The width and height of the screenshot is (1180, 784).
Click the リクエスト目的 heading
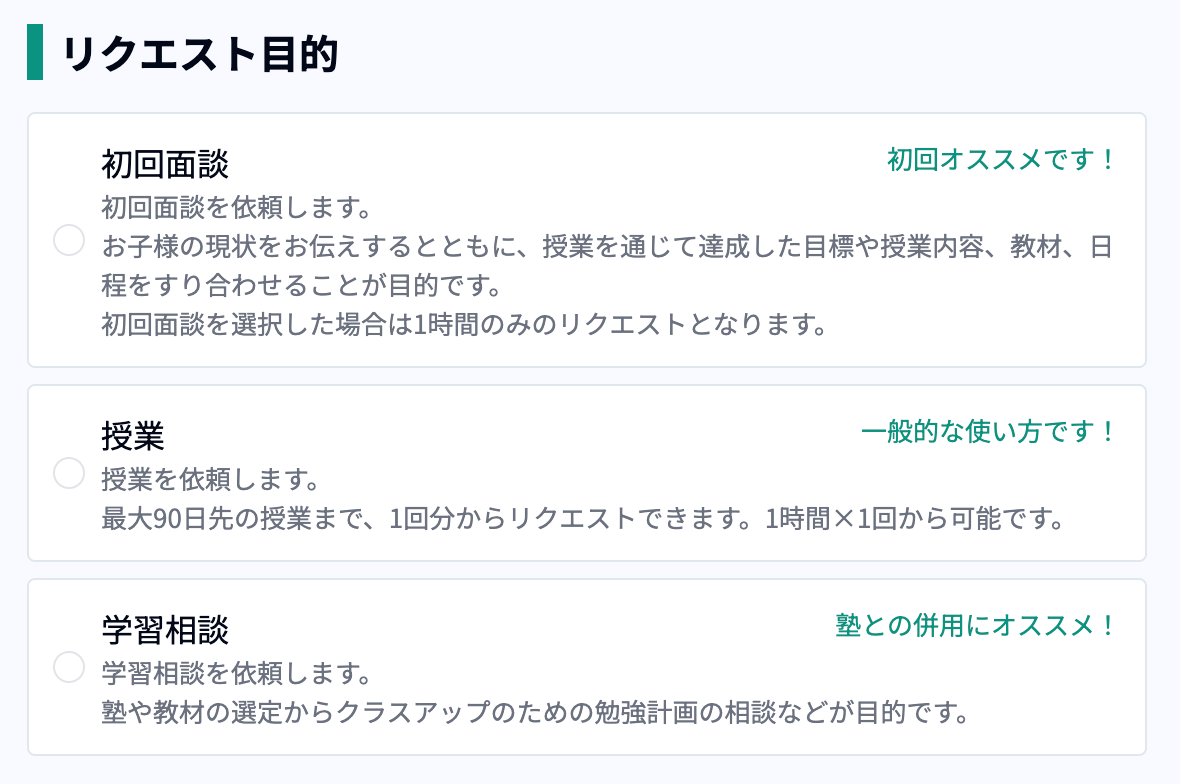[x=200, y=54]
